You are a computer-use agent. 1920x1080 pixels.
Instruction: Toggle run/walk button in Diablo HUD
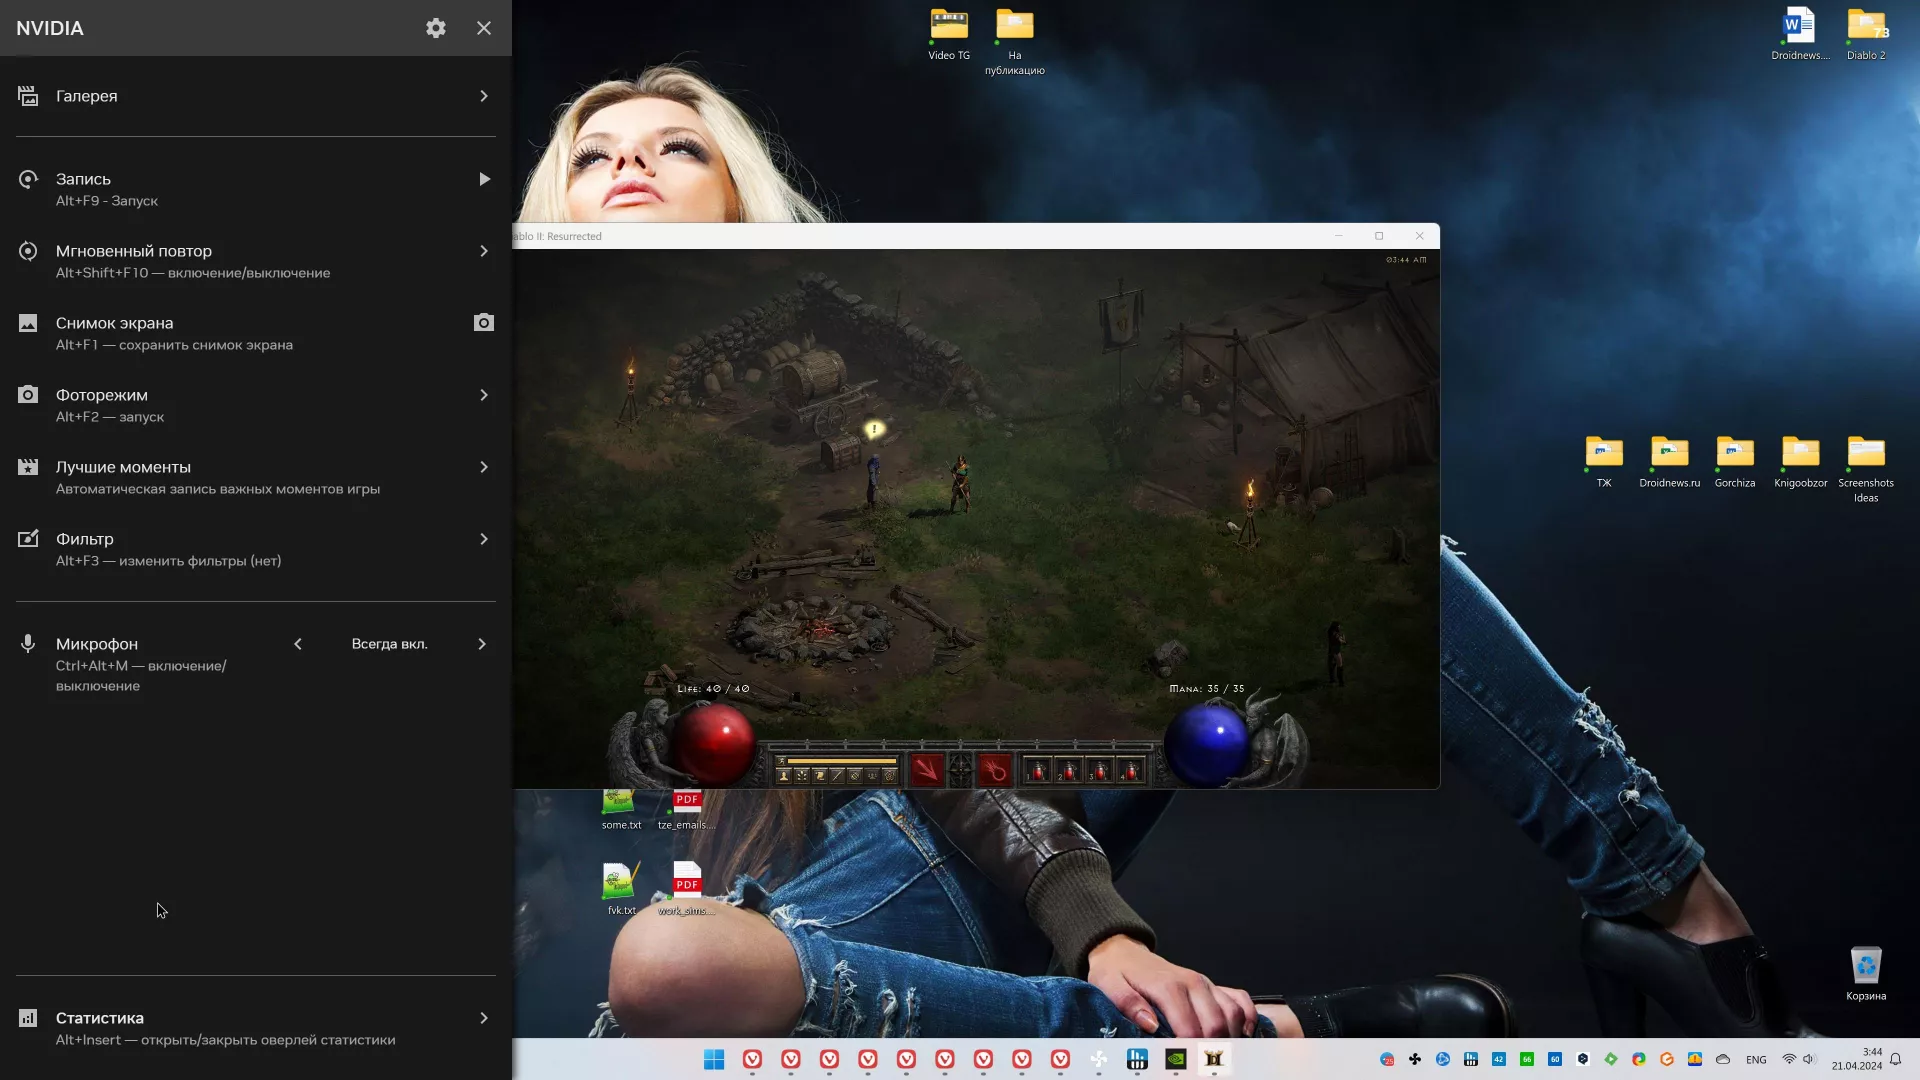(782, 761)
